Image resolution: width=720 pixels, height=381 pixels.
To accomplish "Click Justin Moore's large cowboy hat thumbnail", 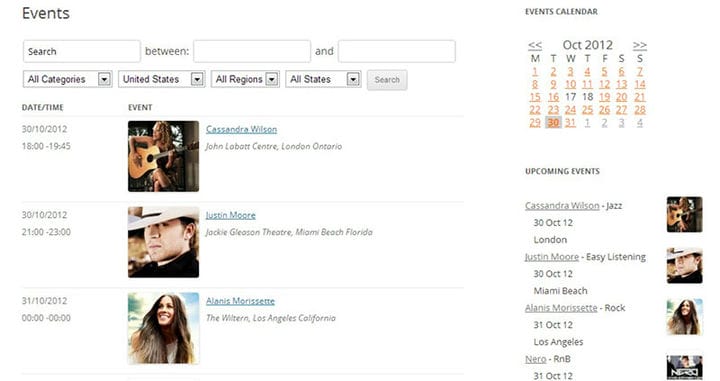I will 163,242.
